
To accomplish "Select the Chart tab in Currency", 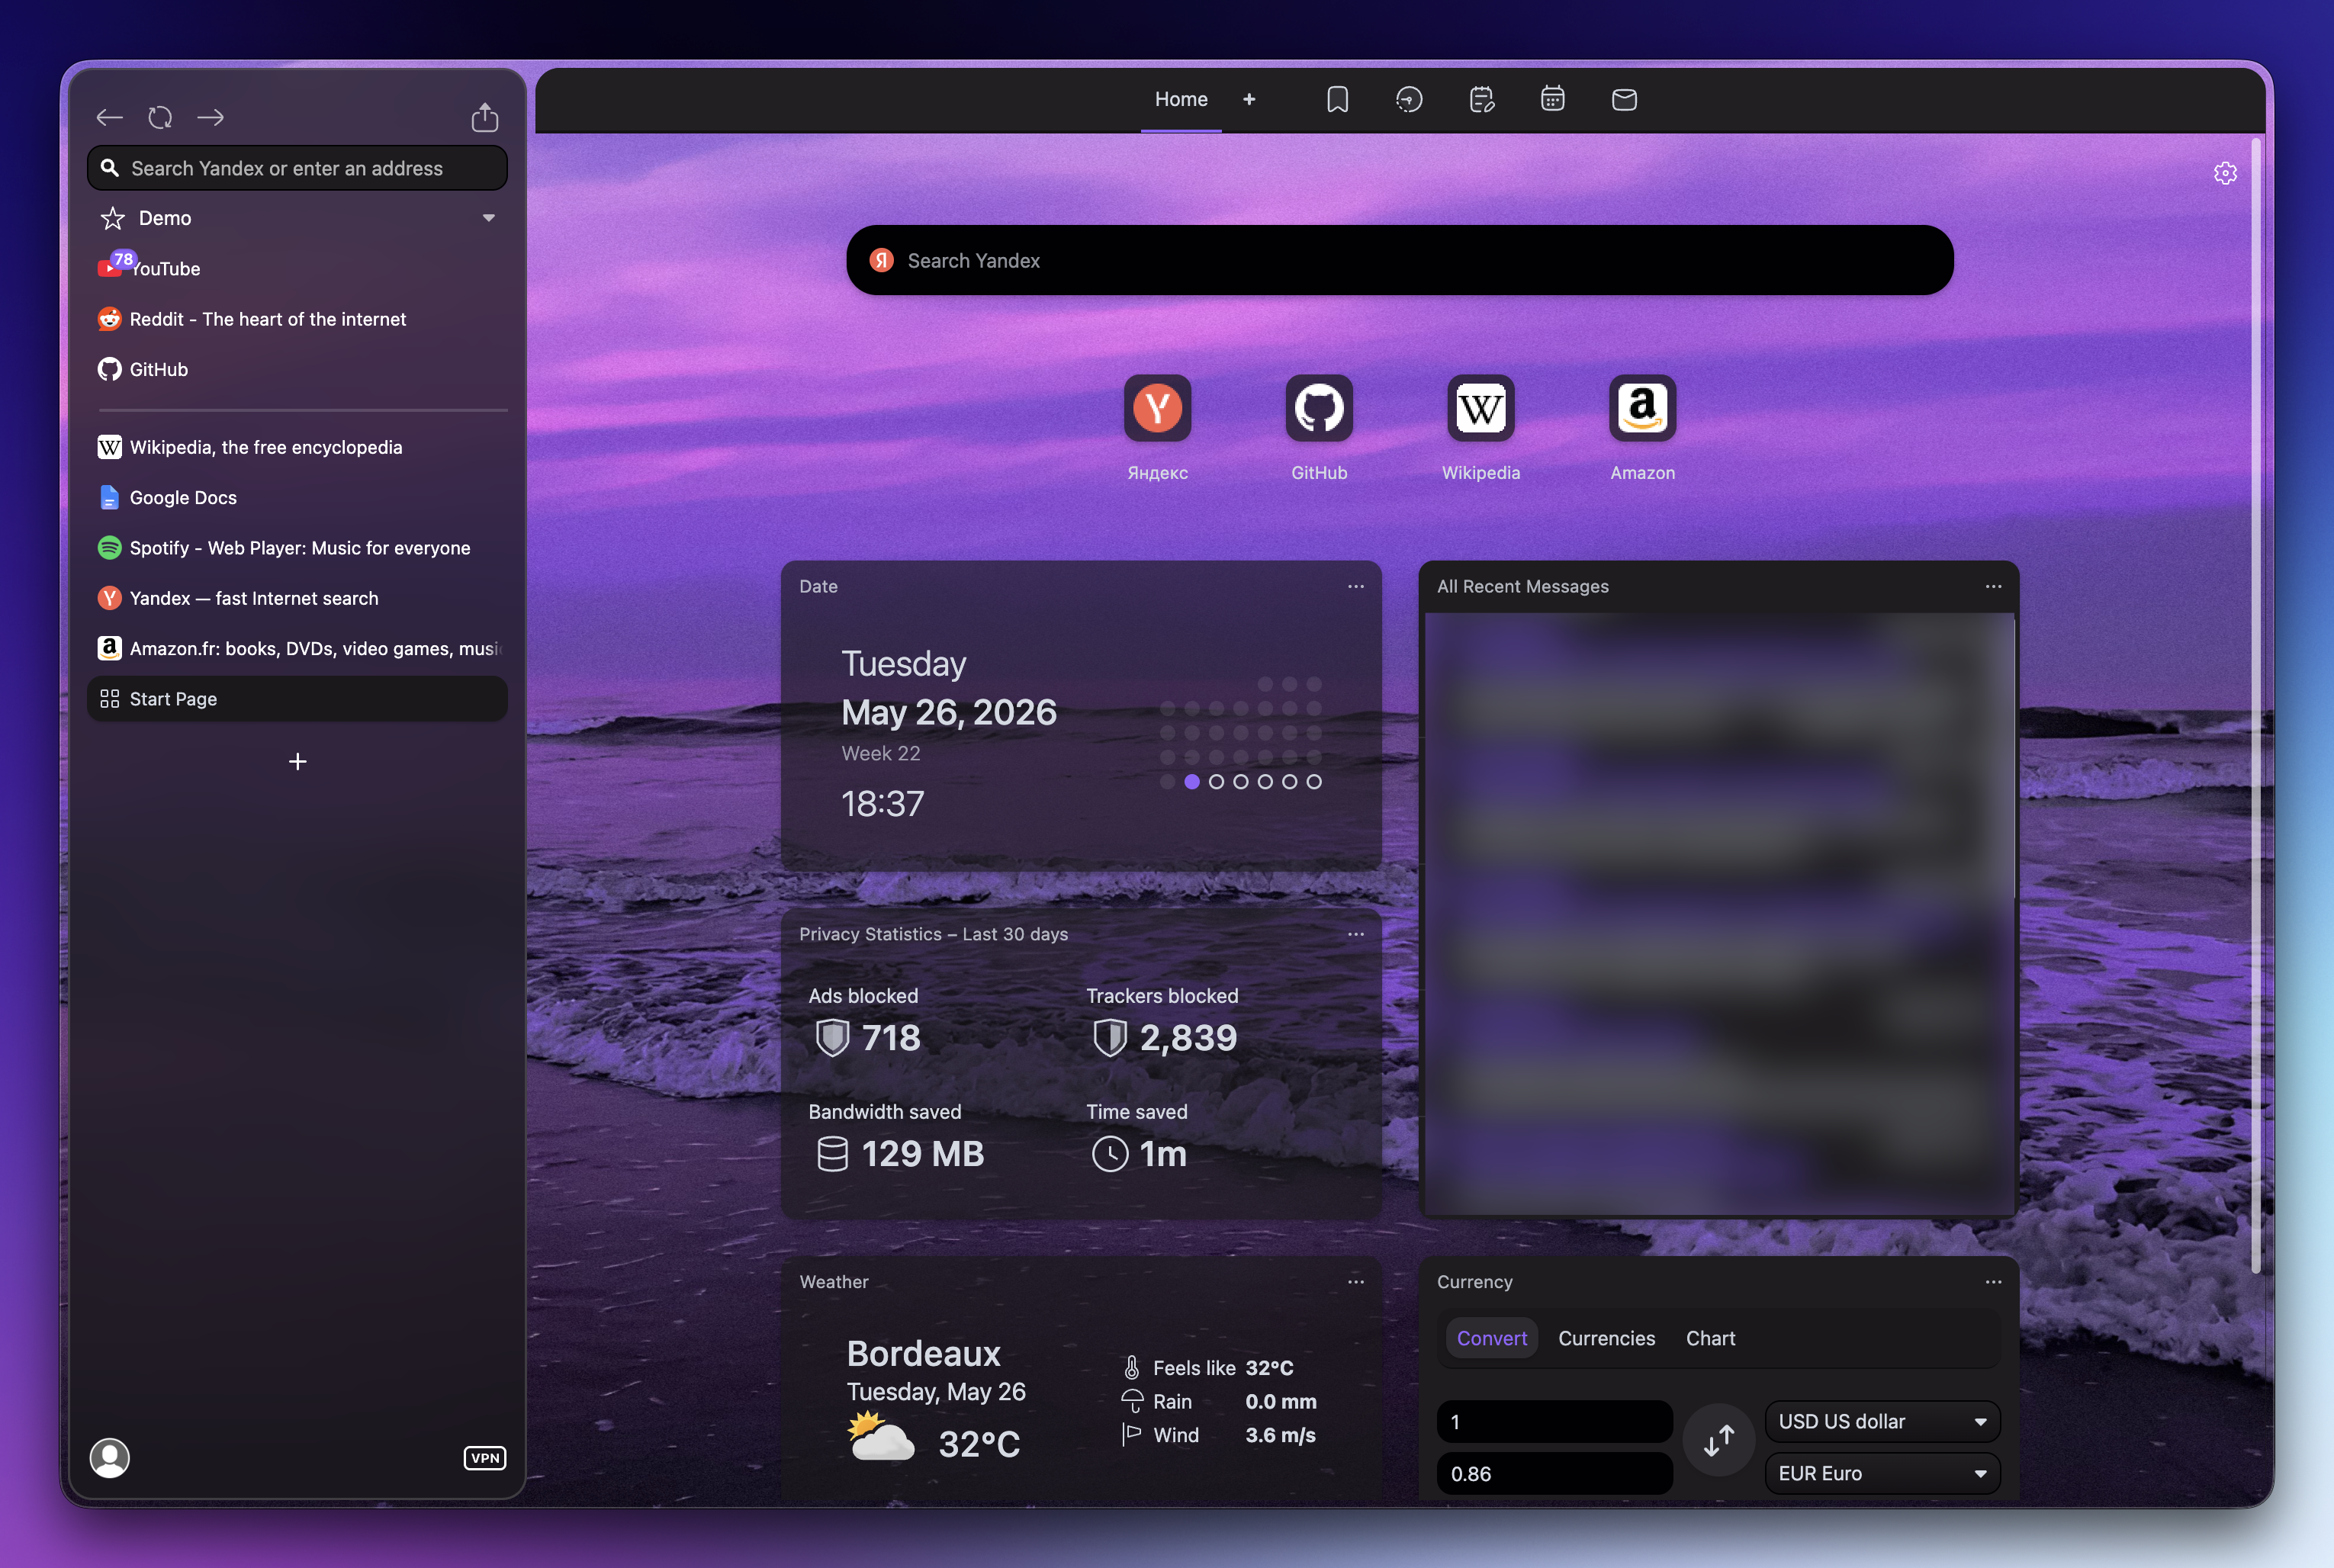I will click(x=1710, y=1338).
